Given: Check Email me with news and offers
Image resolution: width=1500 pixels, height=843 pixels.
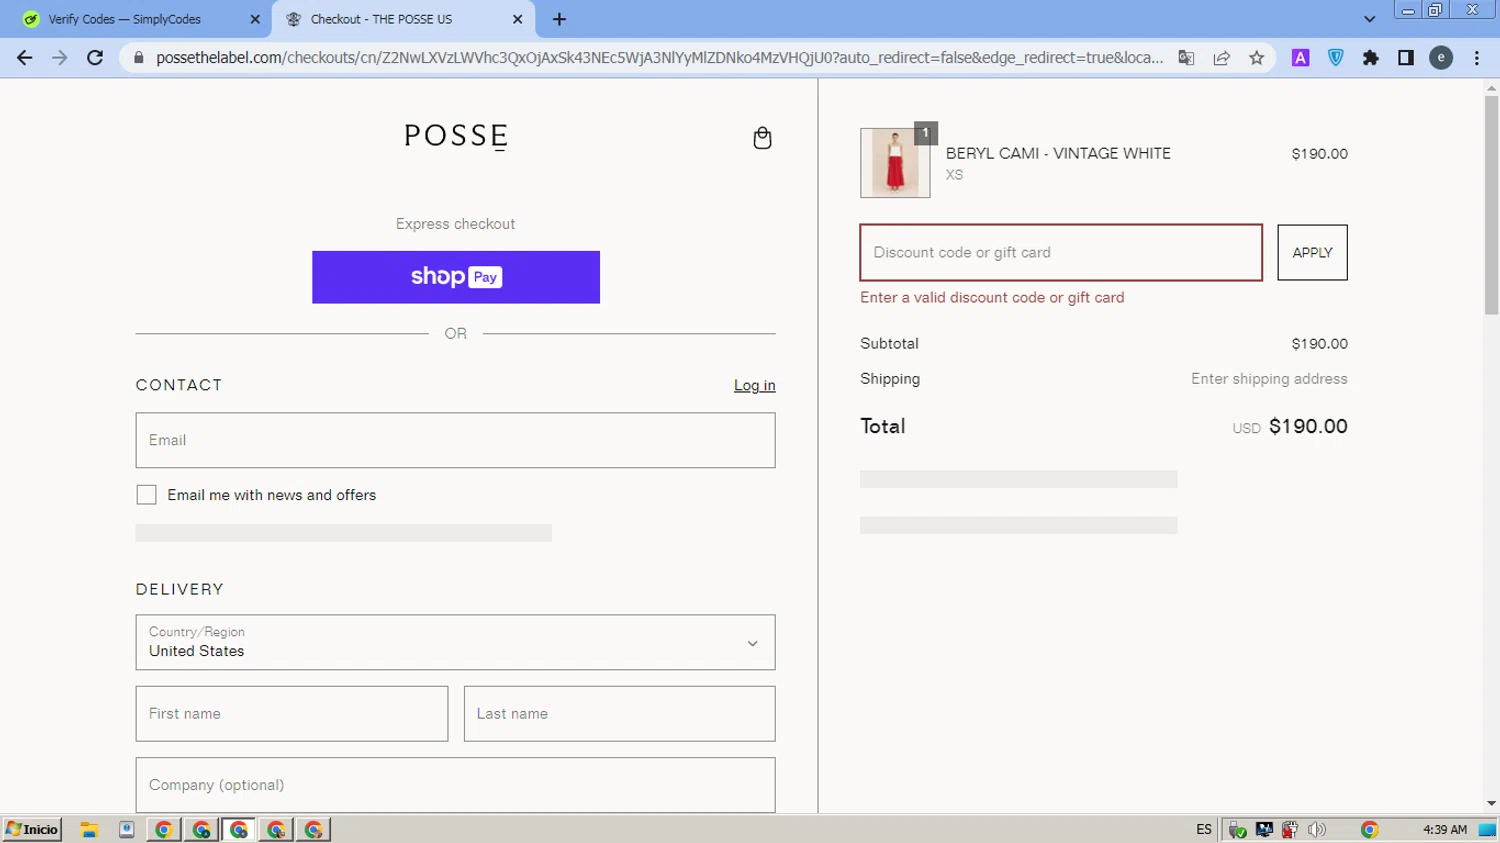Looking at the screenshot, I should (146, 495).
